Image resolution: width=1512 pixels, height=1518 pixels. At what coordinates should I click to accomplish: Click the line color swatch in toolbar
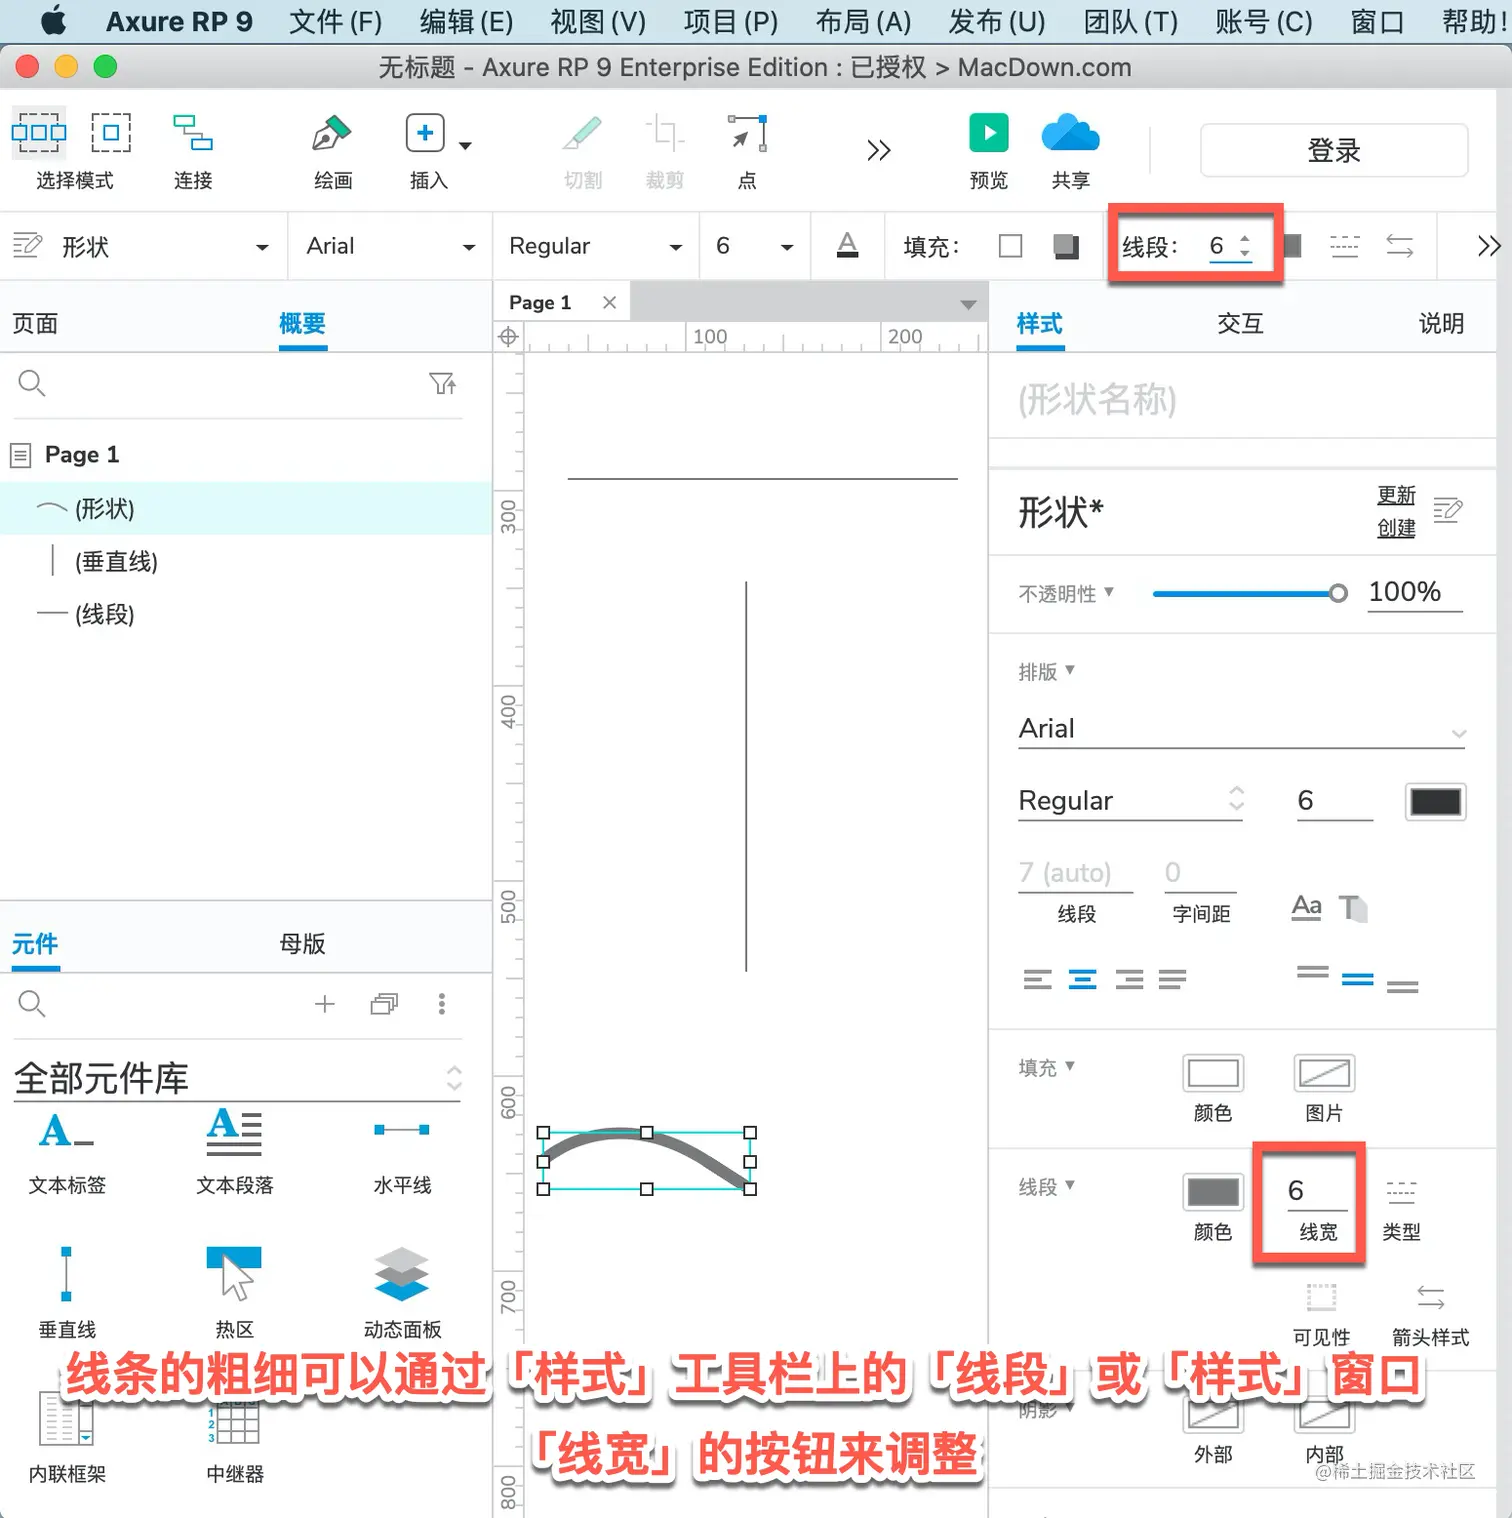(x=1293, y=246)
